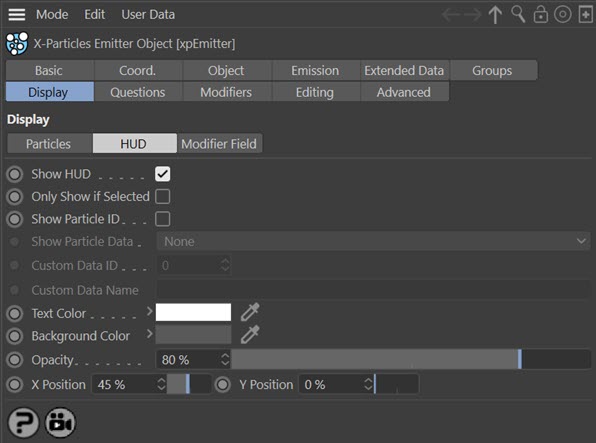Viewport: 596px width, 443px height.
Task: Switch to the Basic tab
Action: click(49, 70)
